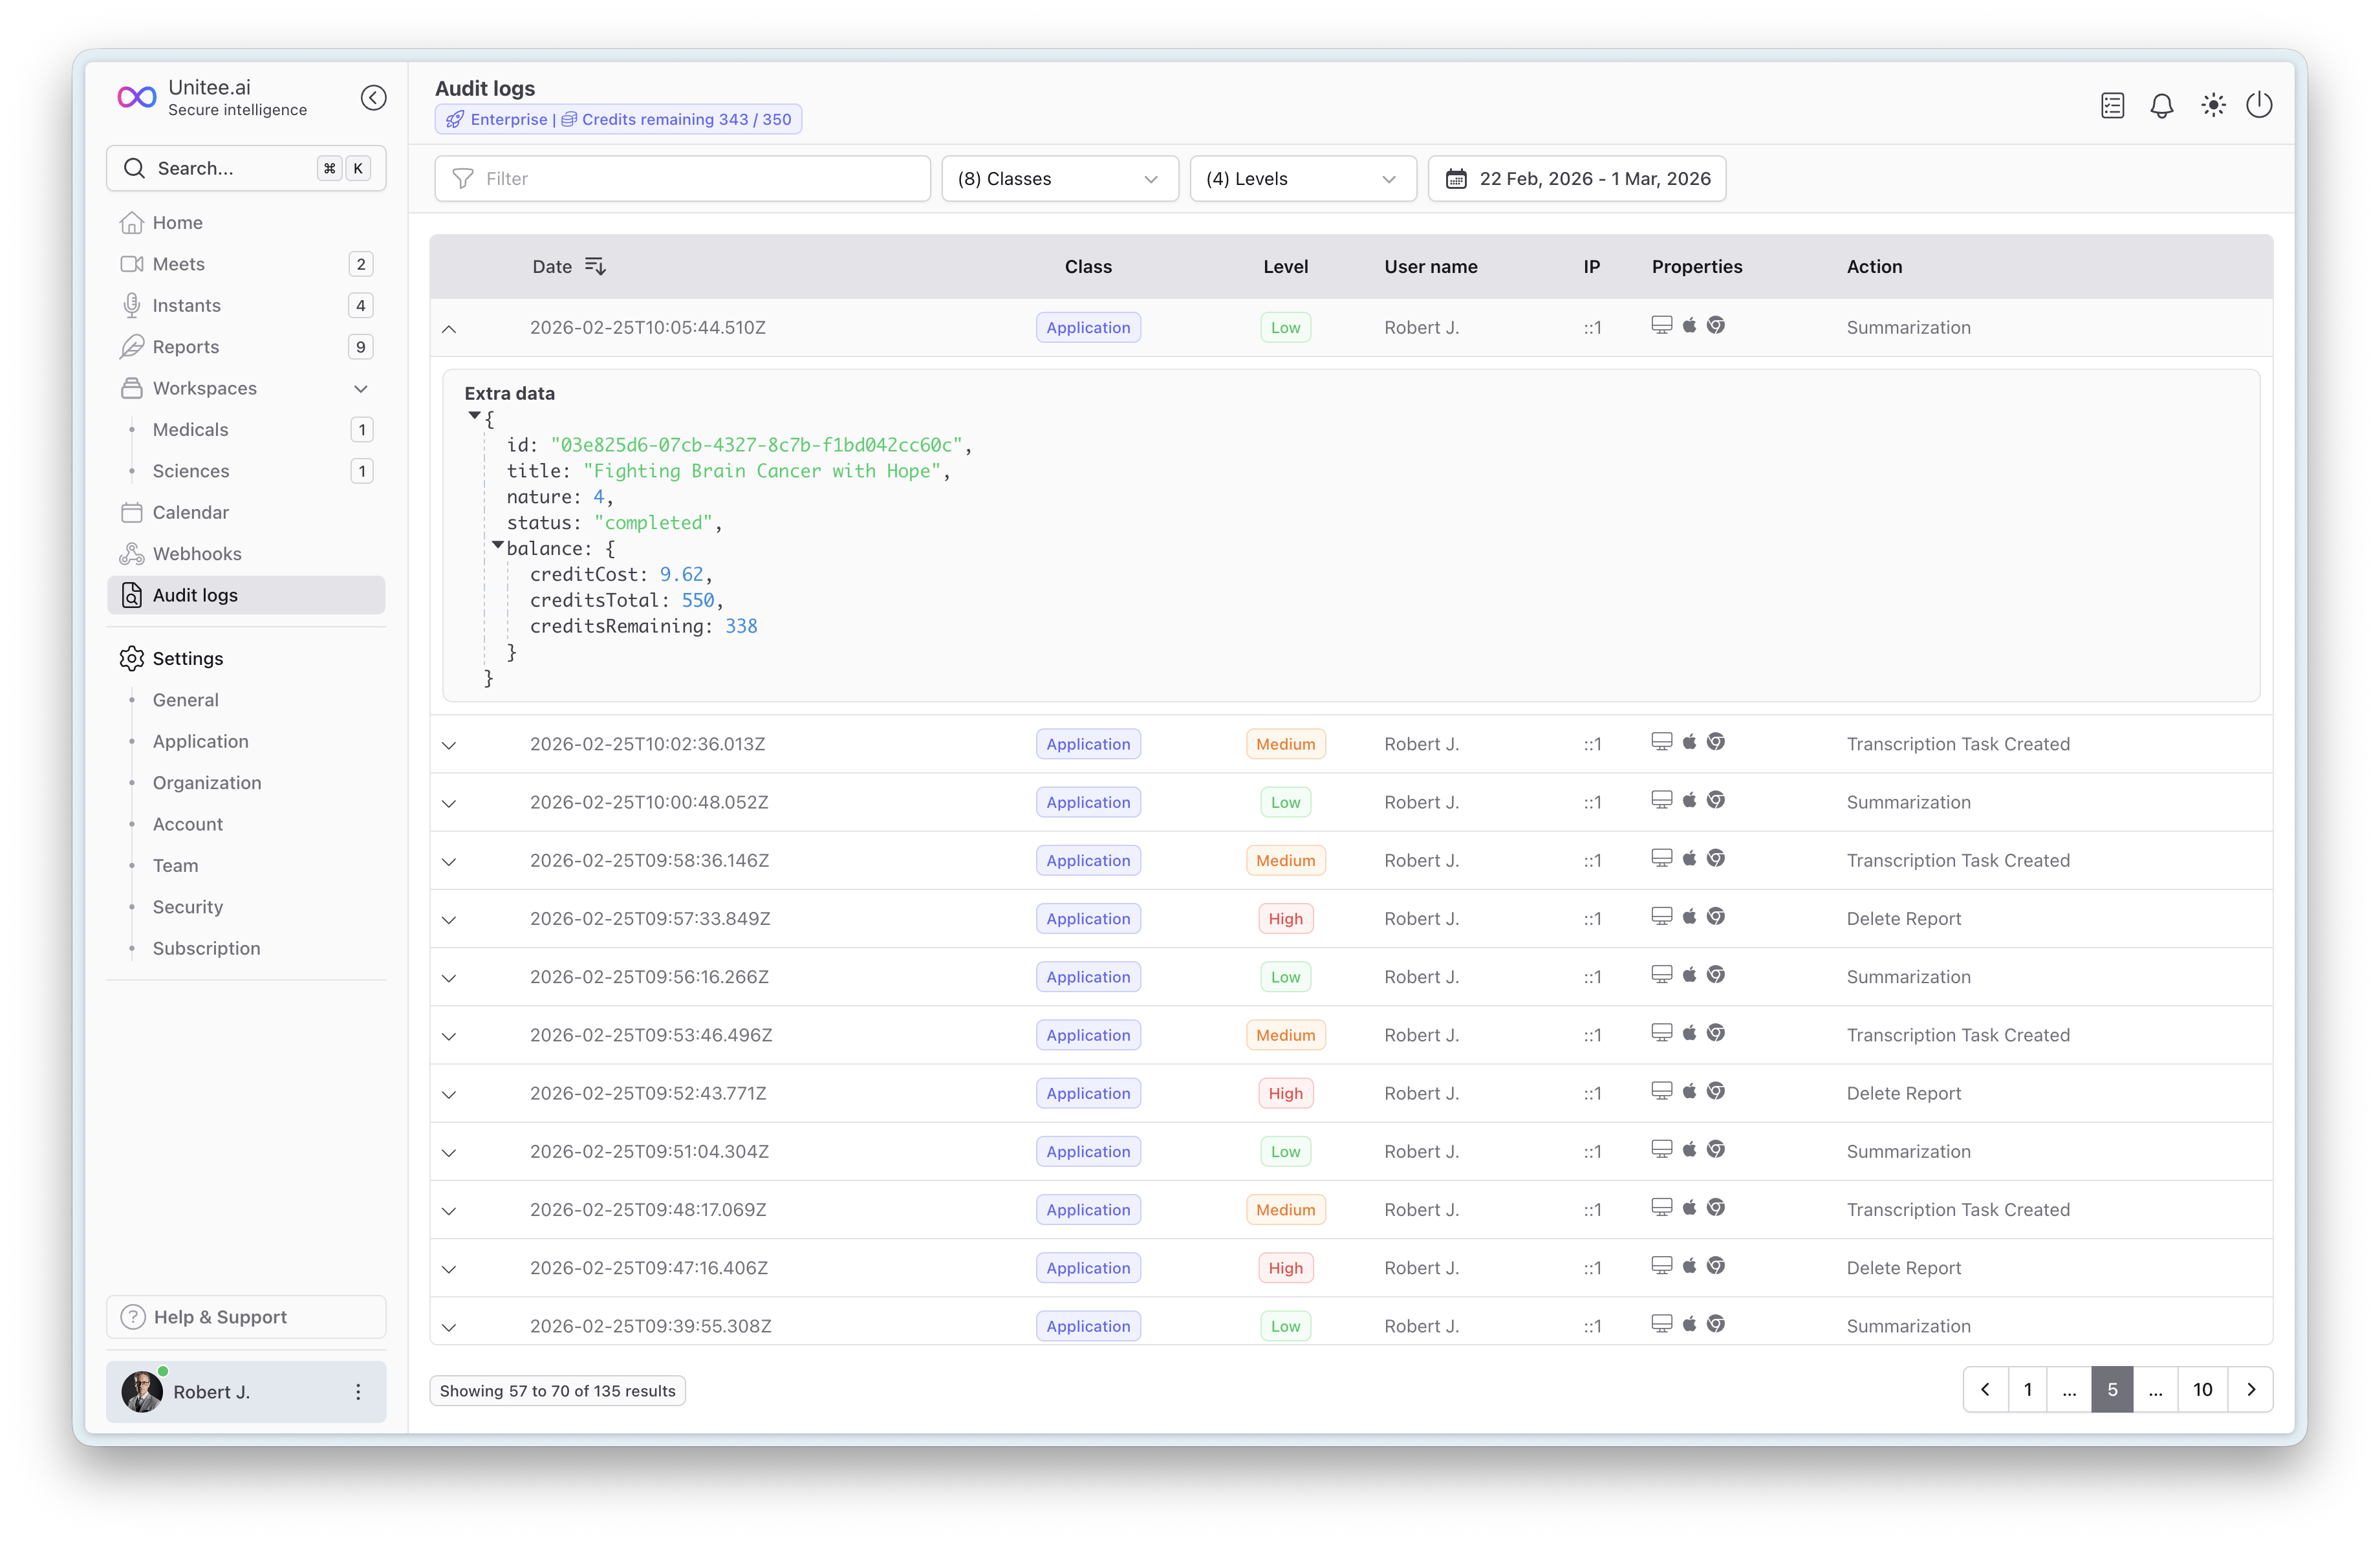Click the coins icon beside Credits remaining
The height and width of the screenshot is (1542, 2380).
click(569, 119)
